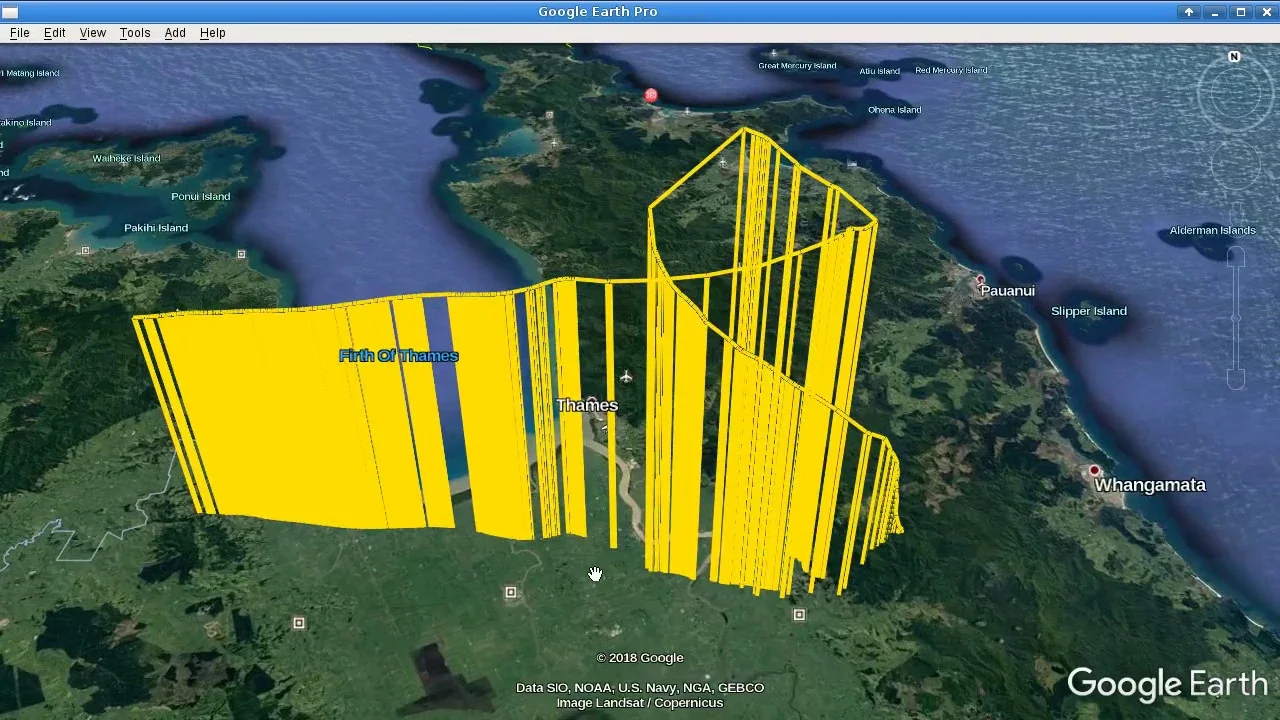Click the window menu icon in title bar
The image size is (1280, 720).
point(10,12)
